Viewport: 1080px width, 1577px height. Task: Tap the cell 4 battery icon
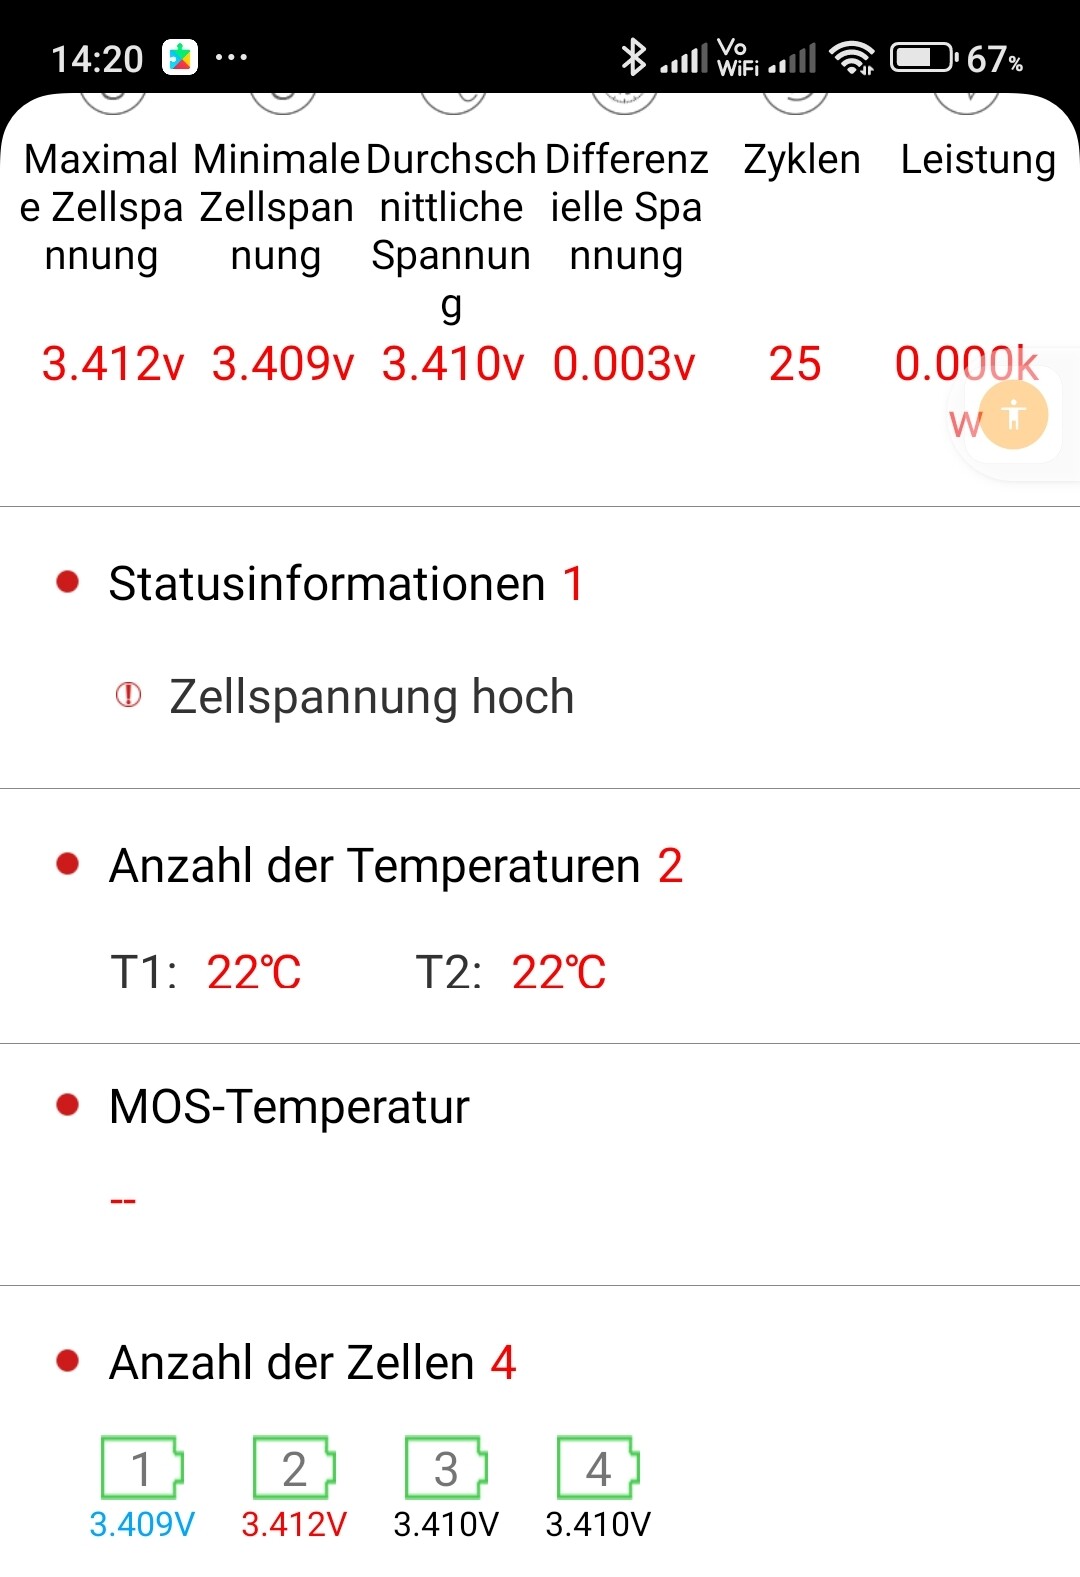[x=598, y=1467]
